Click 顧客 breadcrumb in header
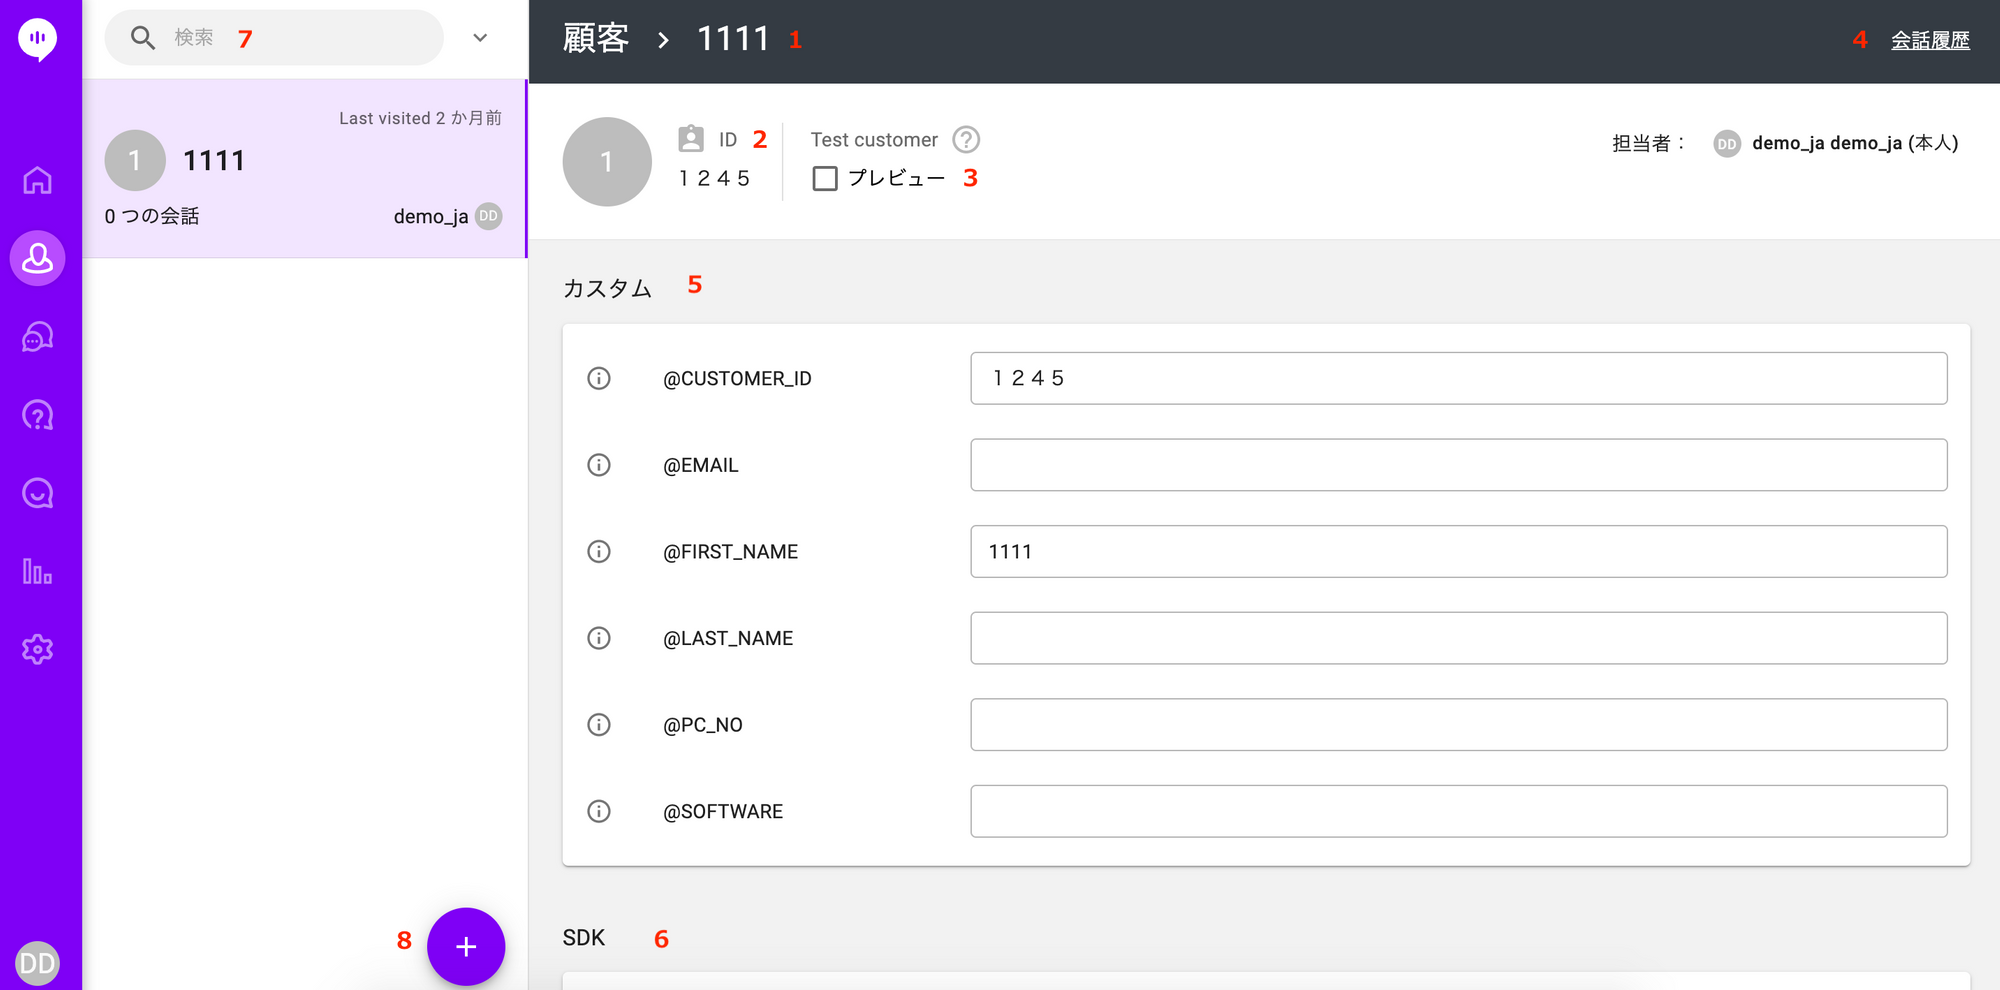The image size is (2000, 990). (596, 39)
